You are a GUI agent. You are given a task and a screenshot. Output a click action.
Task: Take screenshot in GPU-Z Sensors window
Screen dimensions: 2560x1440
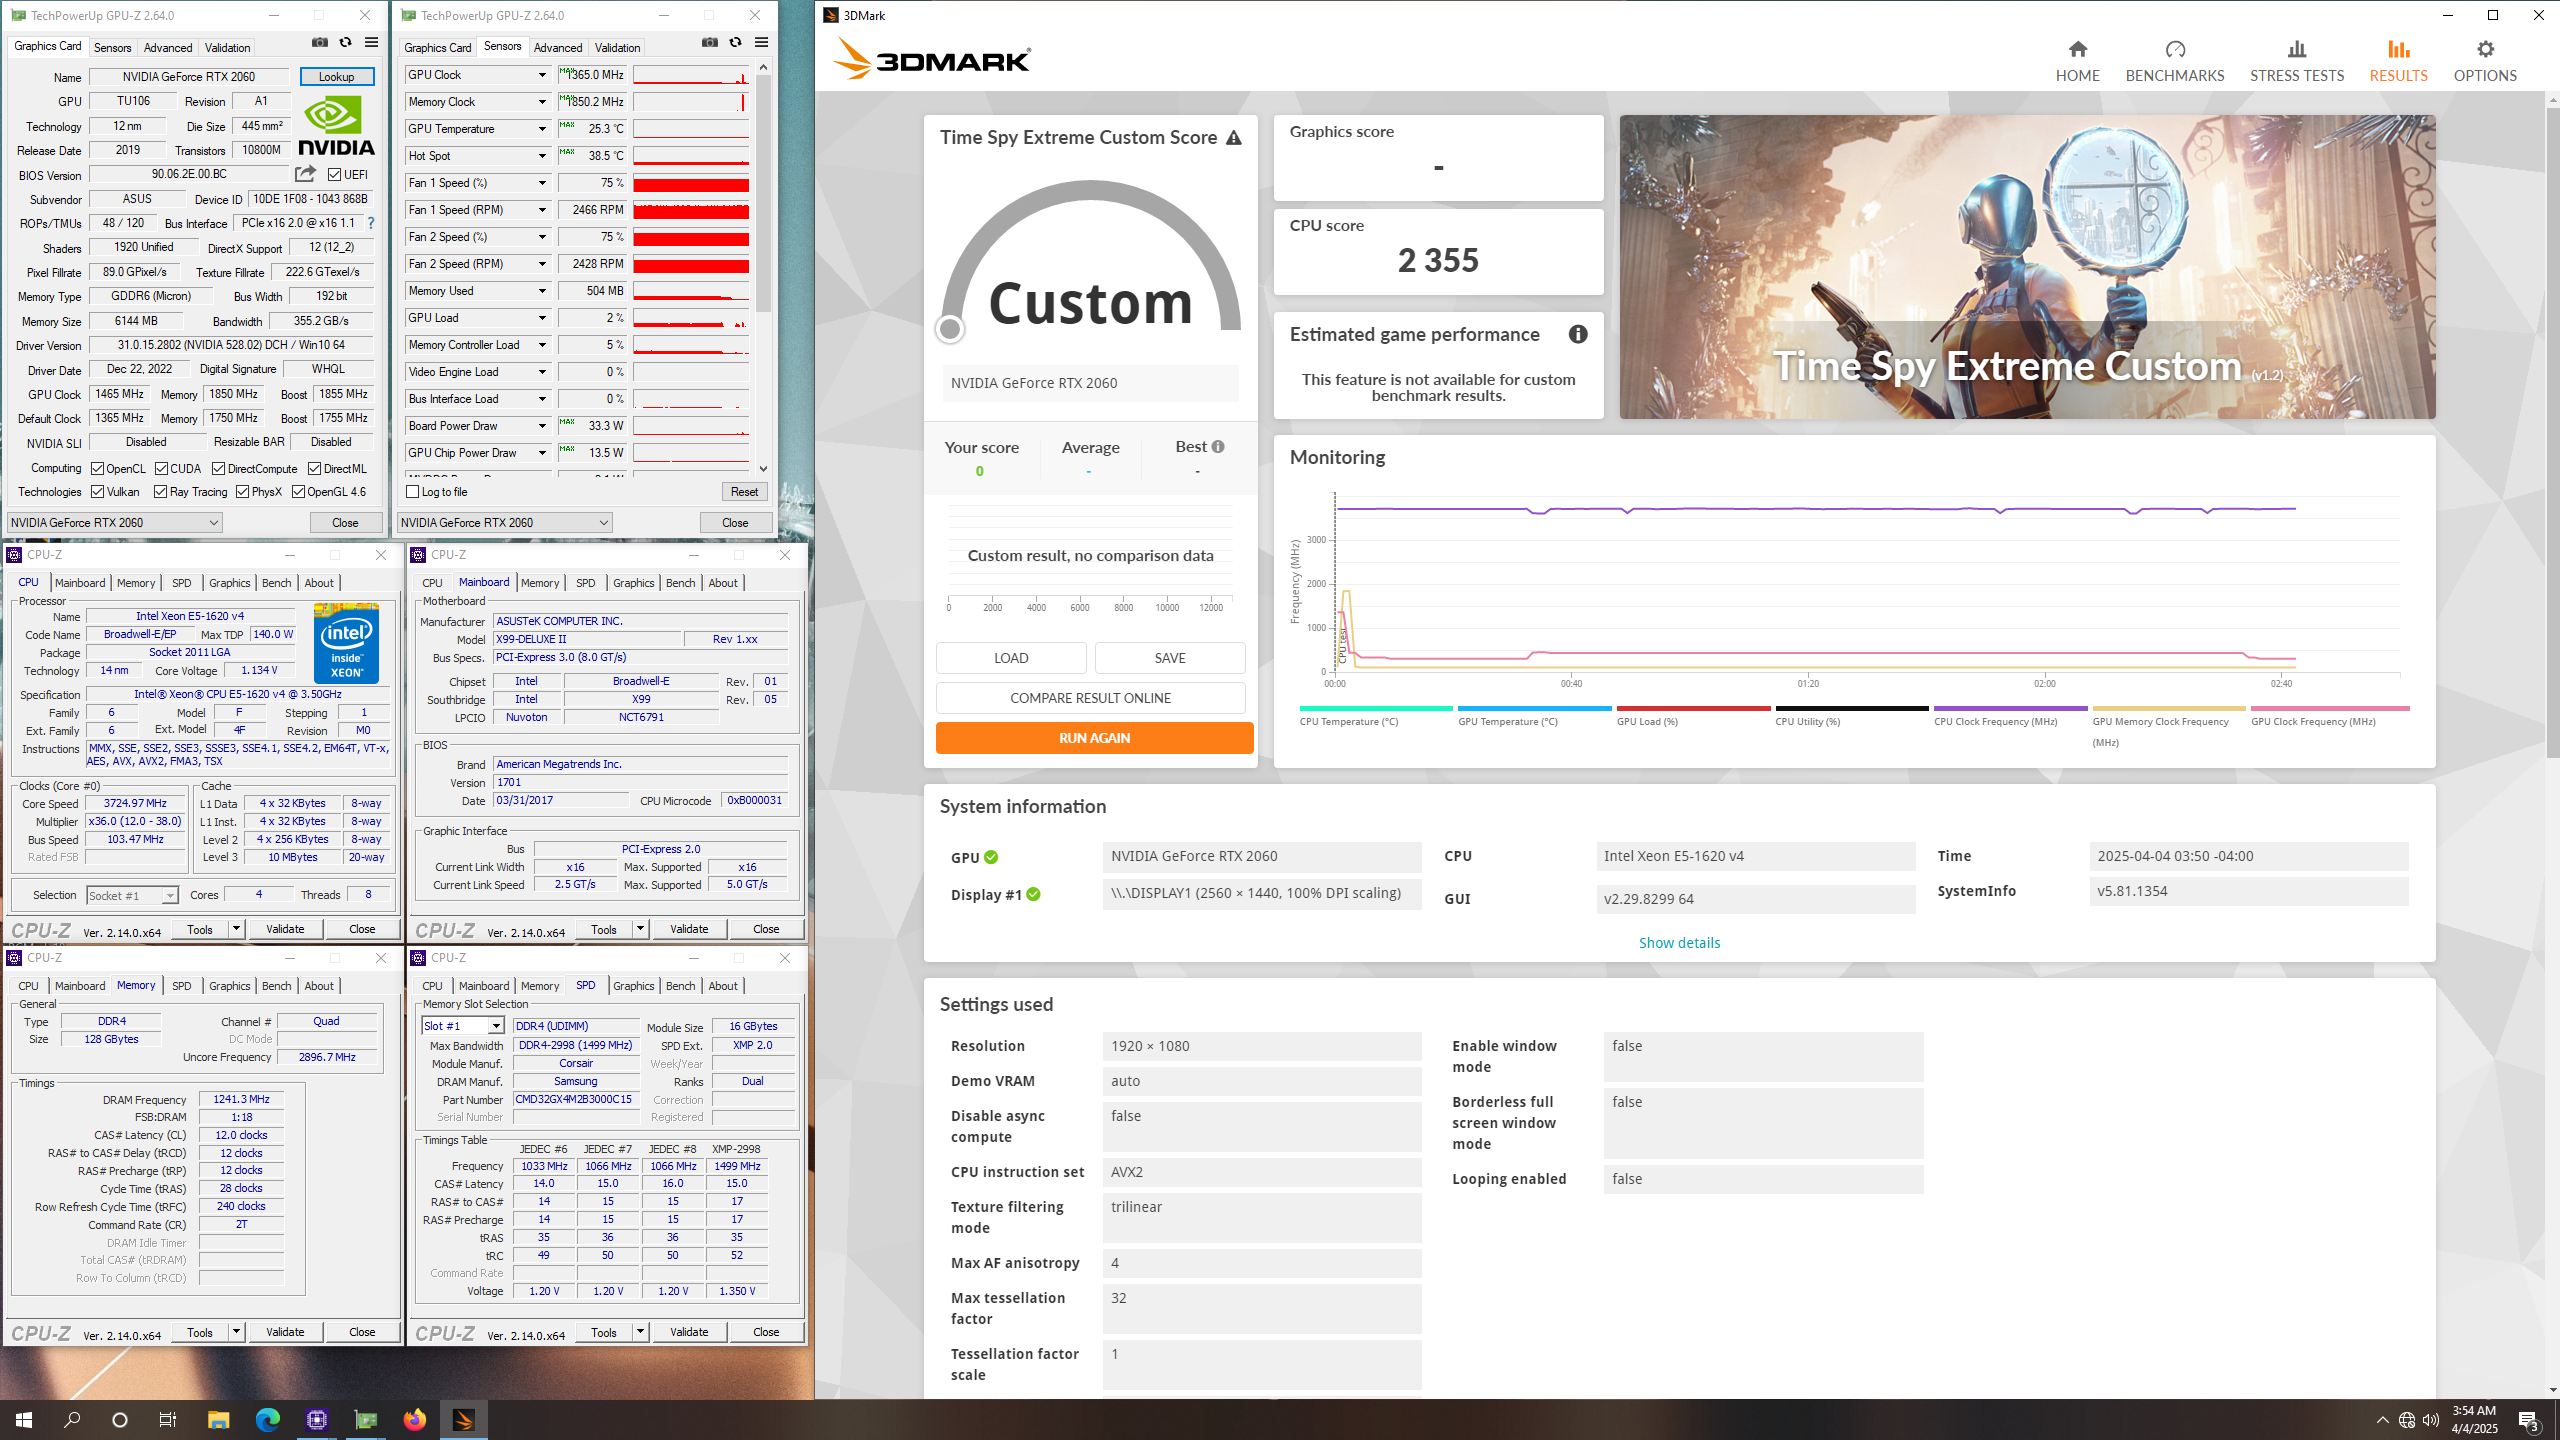tap(710, 43)
